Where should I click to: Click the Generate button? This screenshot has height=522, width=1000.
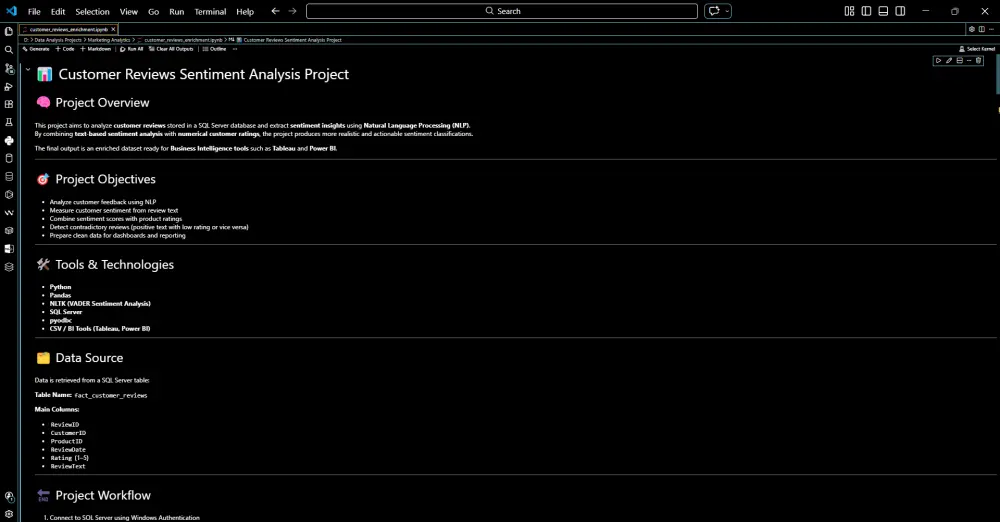[36, 49]
